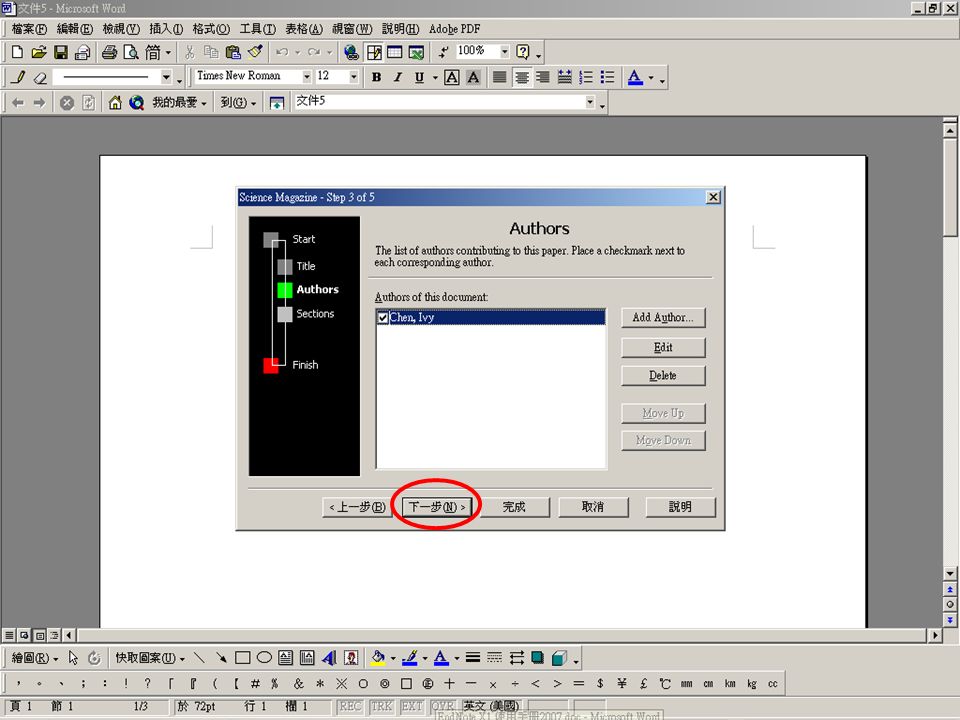Open the 快取圖案(U) AutoShapes menu
This screenshot has width=960, height=720.
(150, 658)
